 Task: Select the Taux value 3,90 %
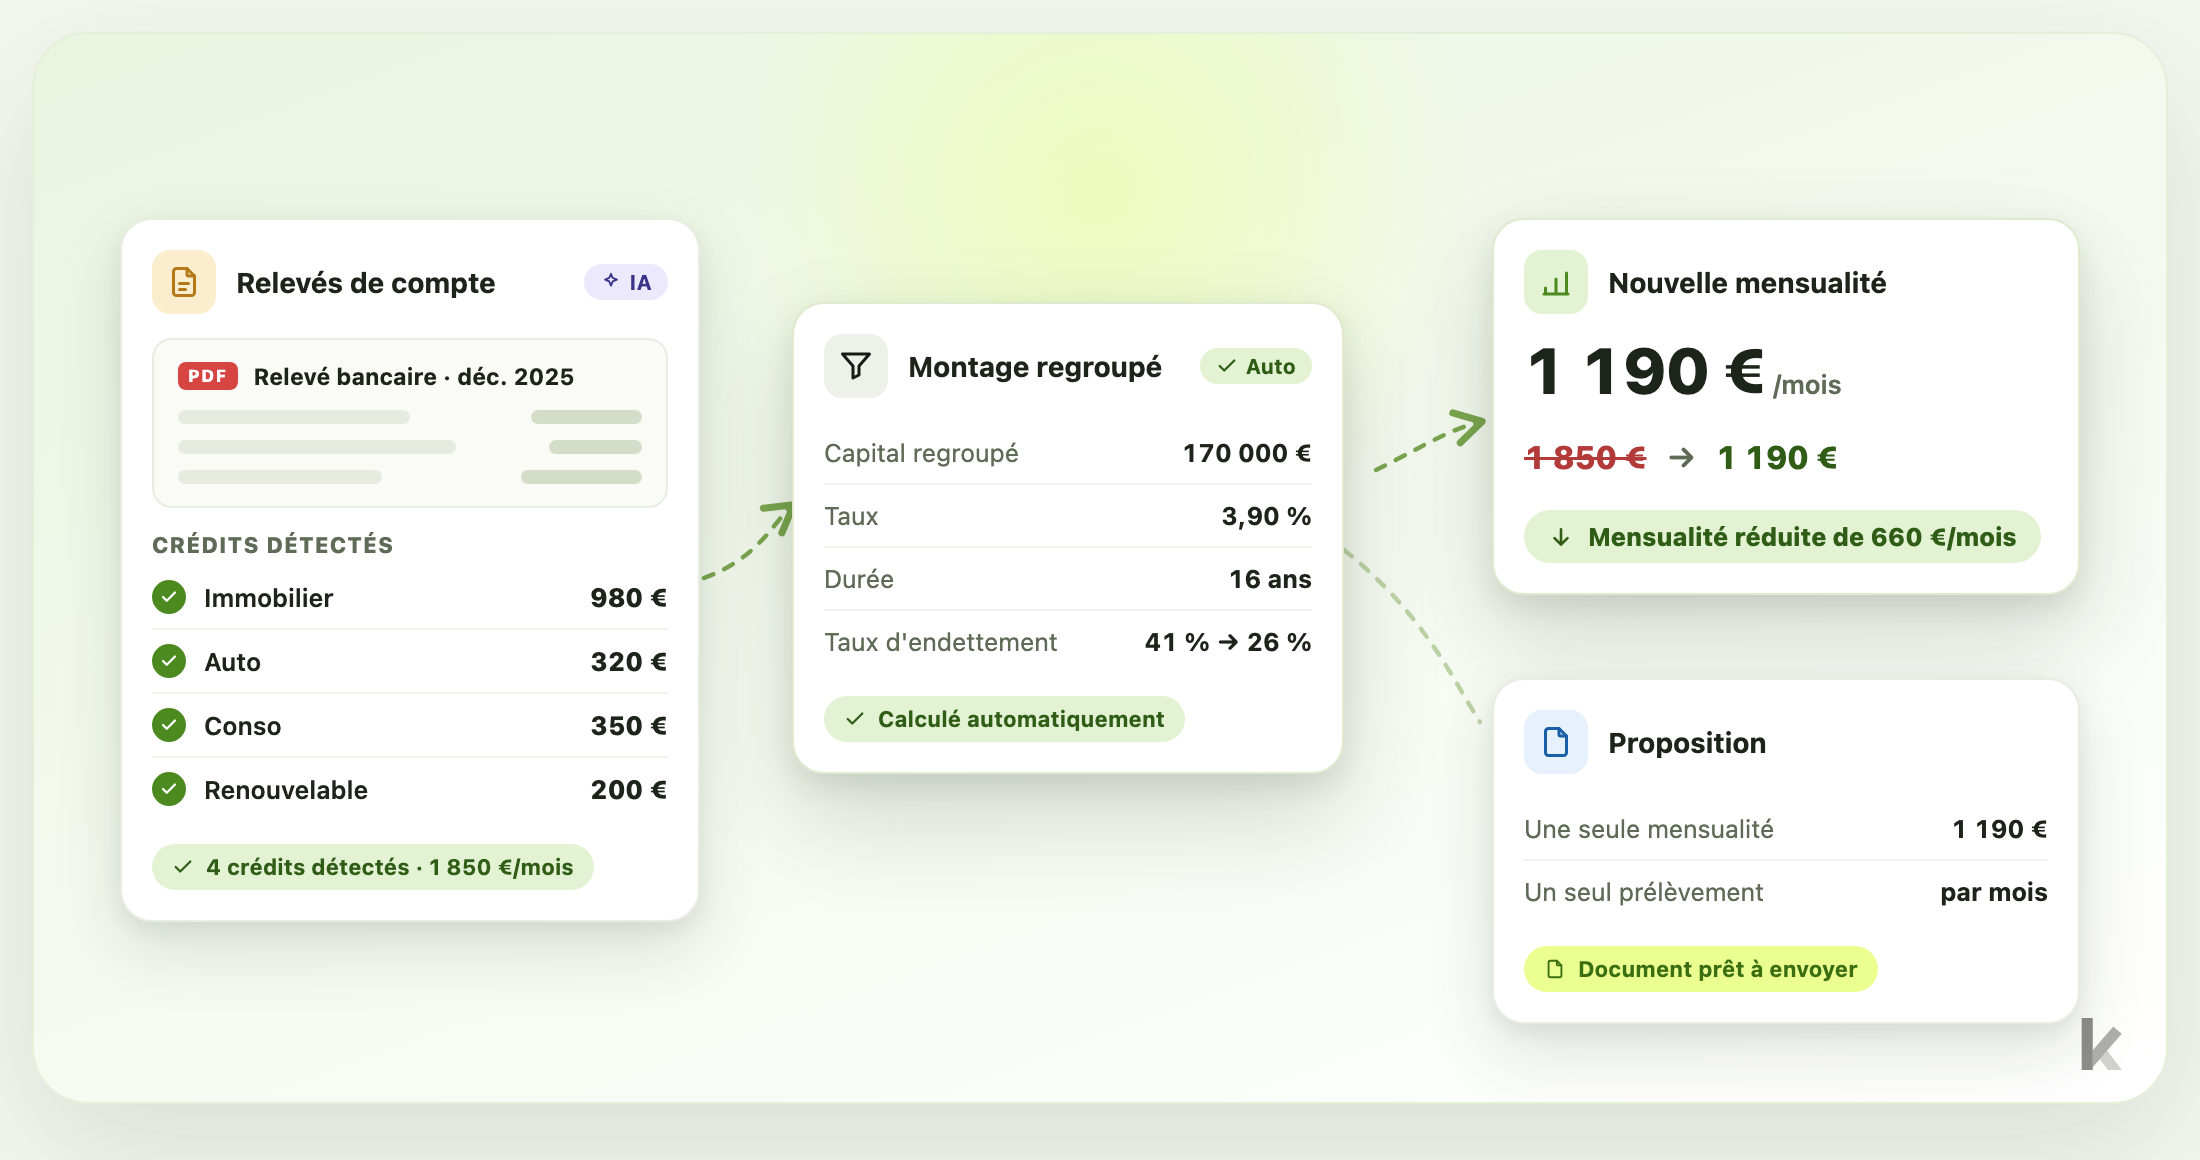1266,516
